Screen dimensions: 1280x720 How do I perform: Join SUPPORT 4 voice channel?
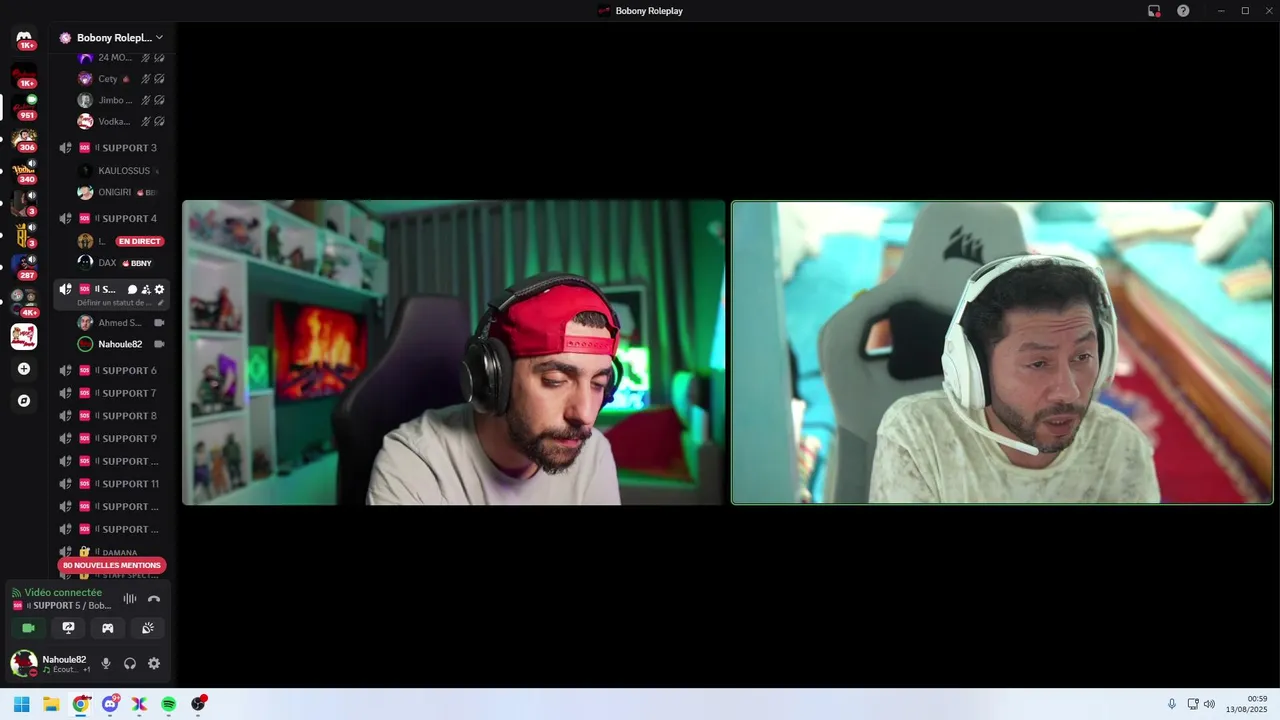point(111,219)
